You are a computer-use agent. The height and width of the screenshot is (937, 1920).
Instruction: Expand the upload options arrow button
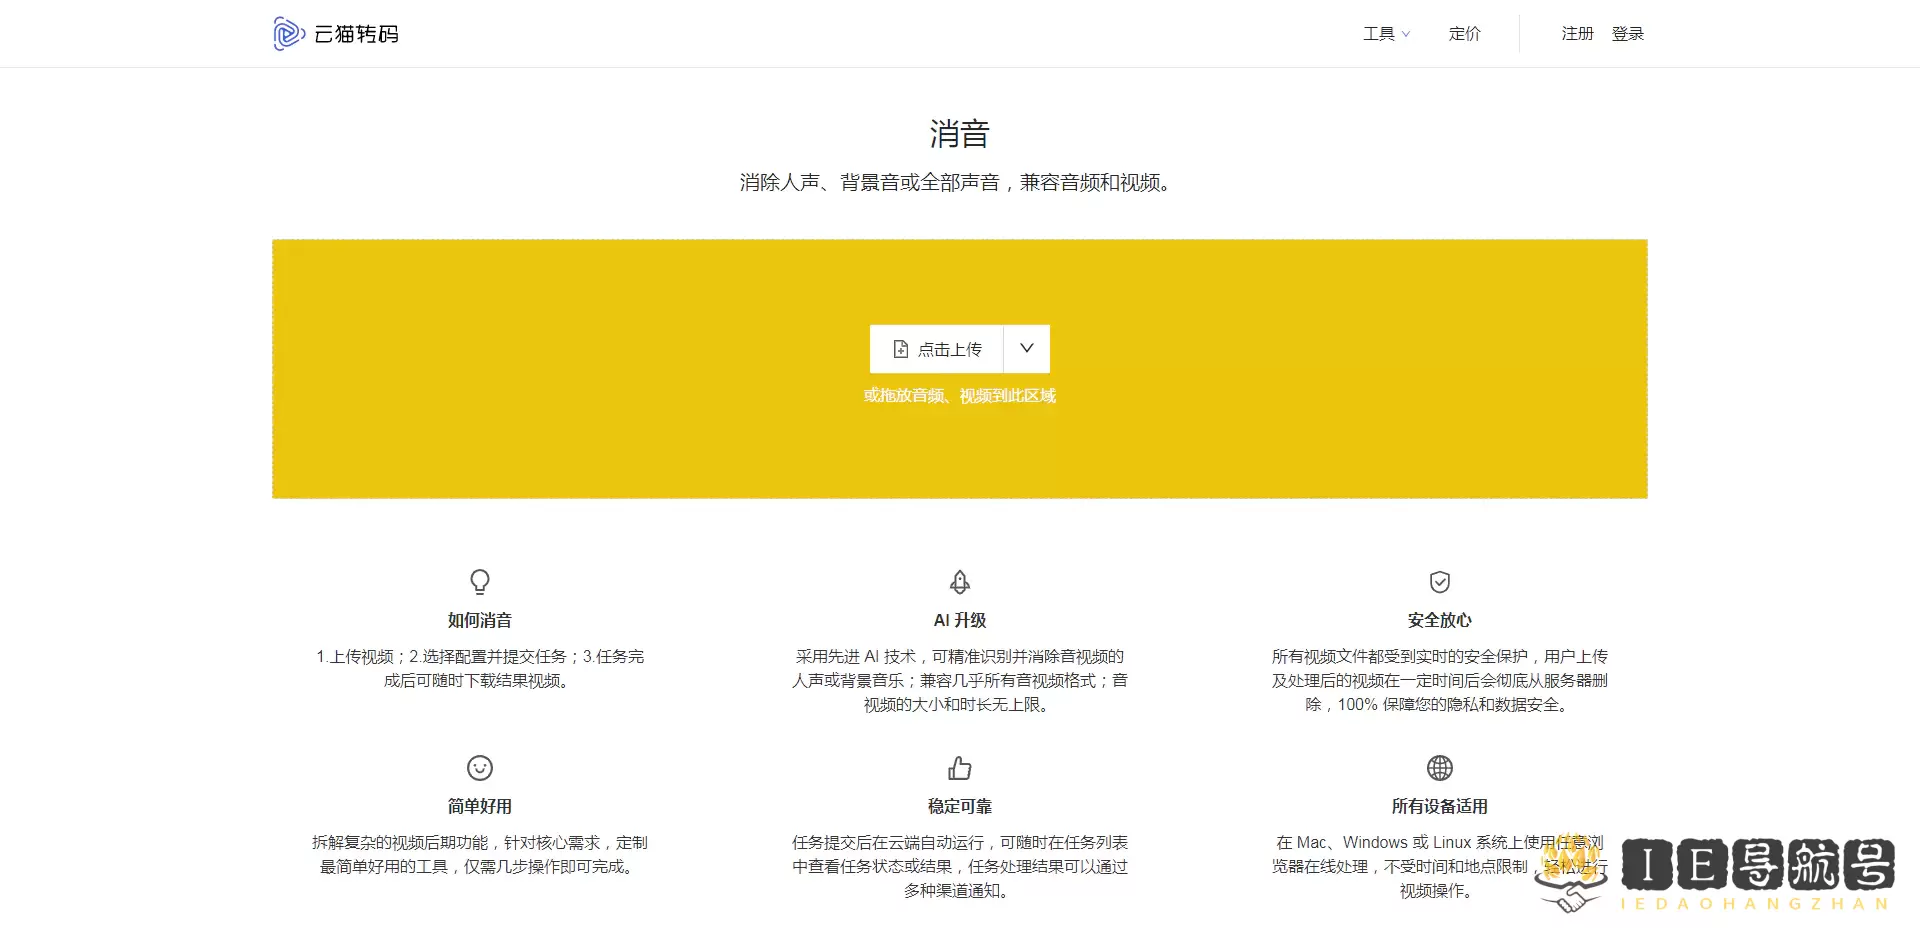[x=1026, y=349]
